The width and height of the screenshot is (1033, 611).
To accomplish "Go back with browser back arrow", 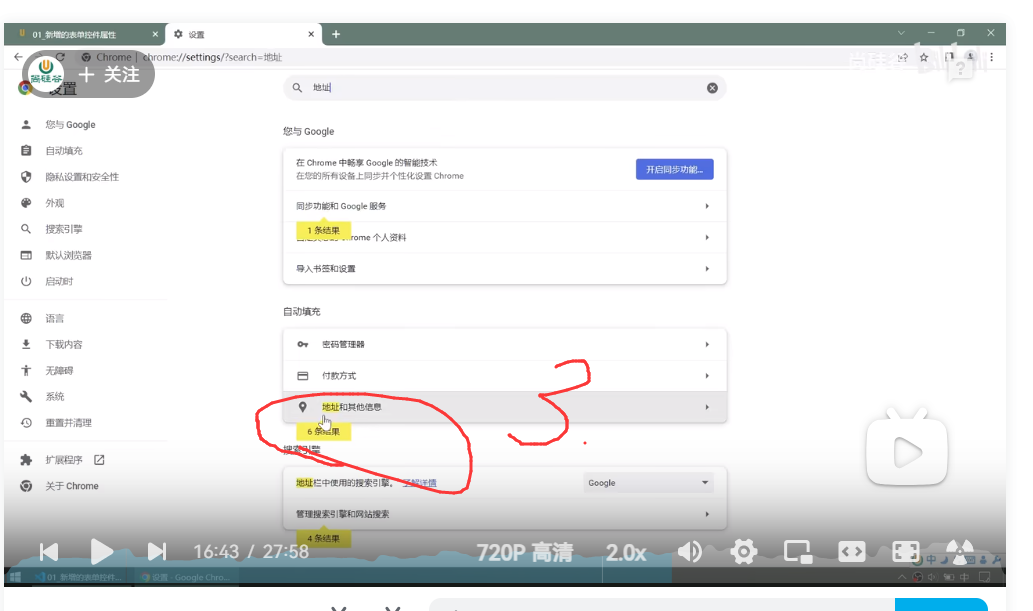I will [18, 57].
